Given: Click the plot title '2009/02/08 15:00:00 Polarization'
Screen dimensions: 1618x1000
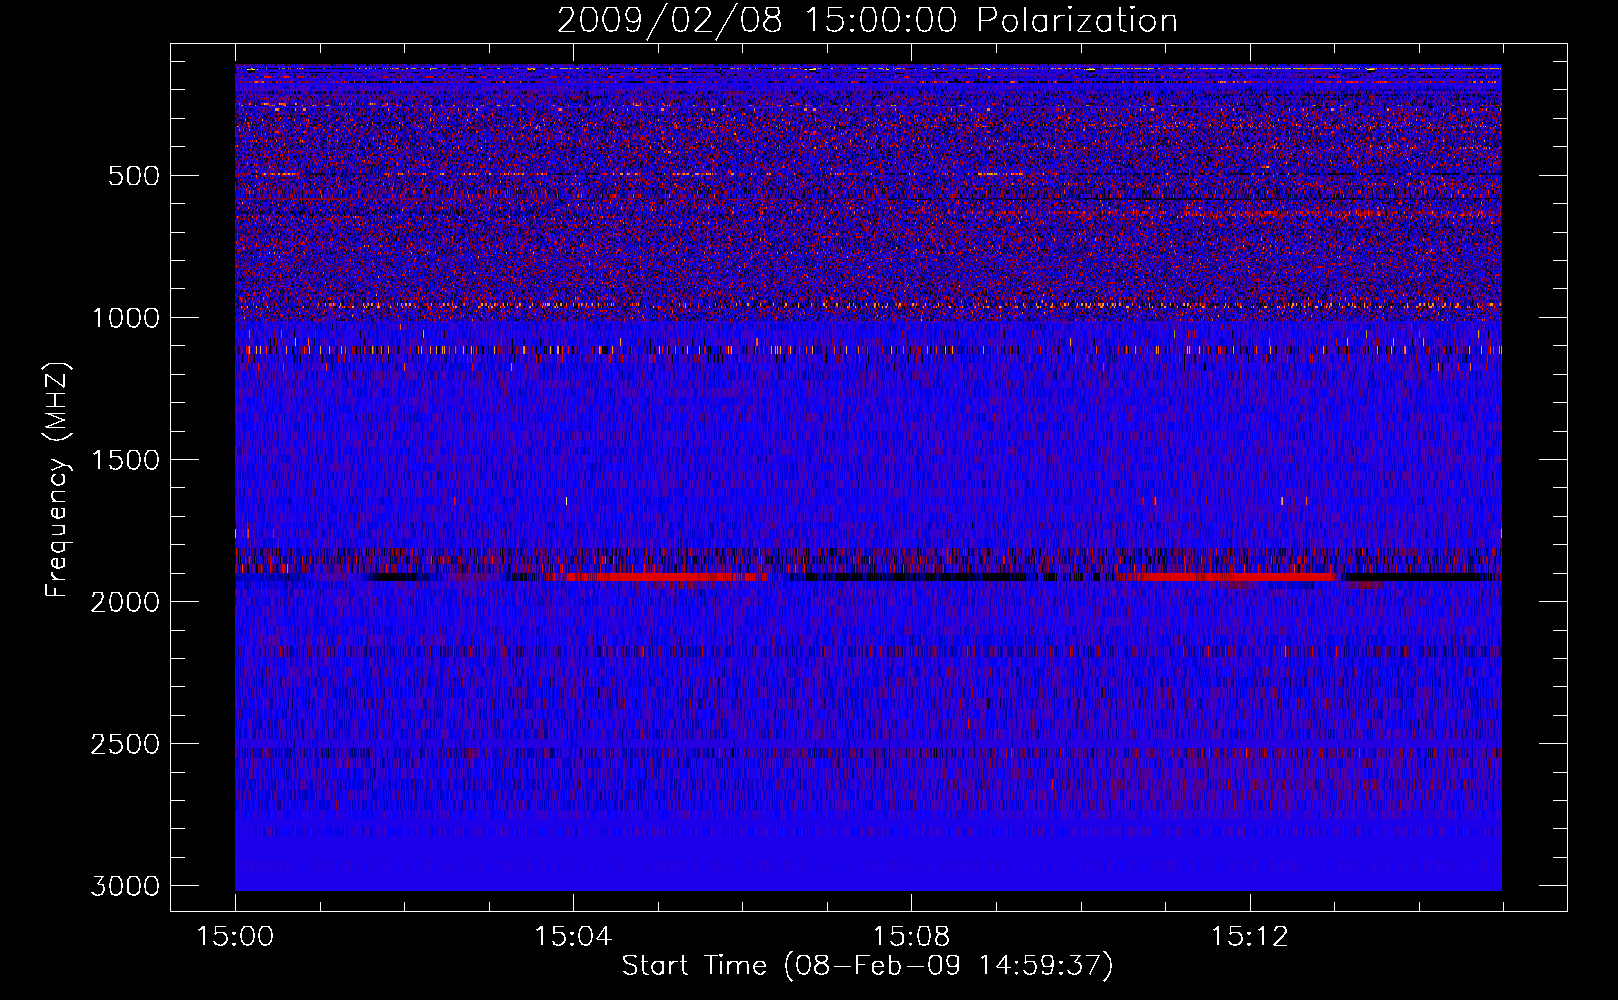Looking at the screenshot, I should (867, 21).
